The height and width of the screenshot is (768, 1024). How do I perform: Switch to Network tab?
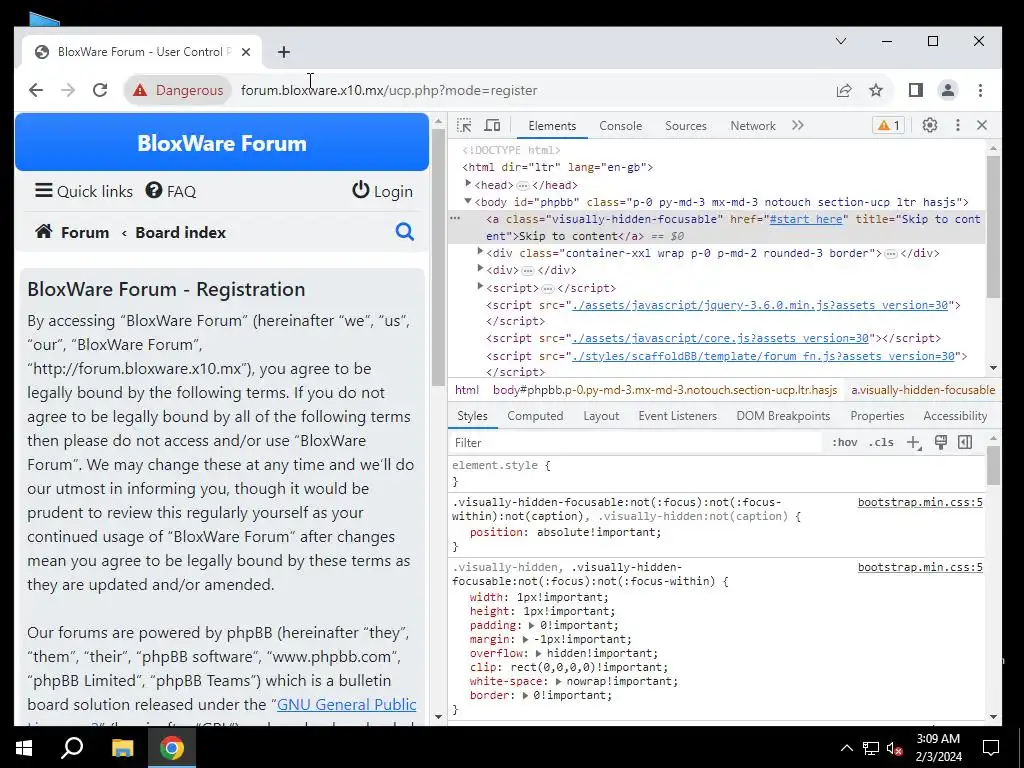click(753, 126)
